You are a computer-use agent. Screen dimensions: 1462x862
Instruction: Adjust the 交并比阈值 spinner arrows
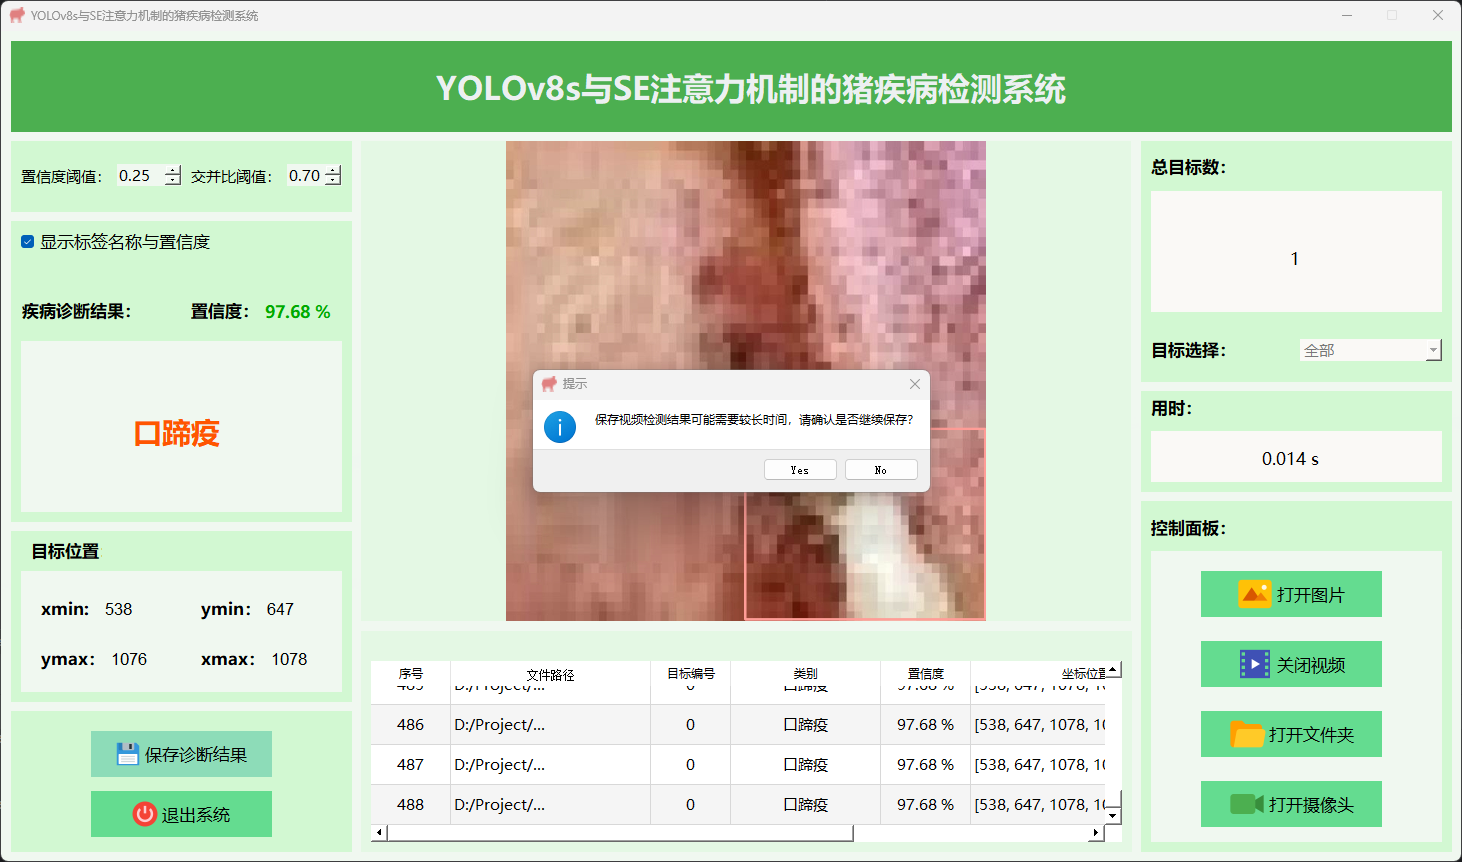tap(333, 176)
